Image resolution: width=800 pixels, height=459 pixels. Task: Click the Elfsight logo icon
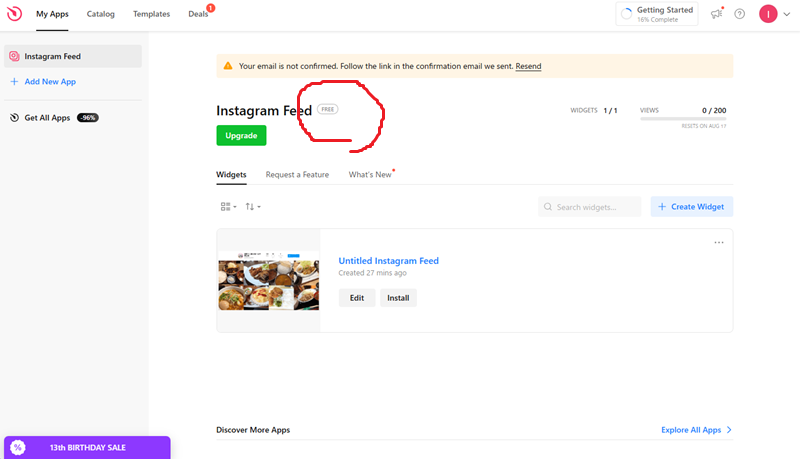(x=15, y=14)
